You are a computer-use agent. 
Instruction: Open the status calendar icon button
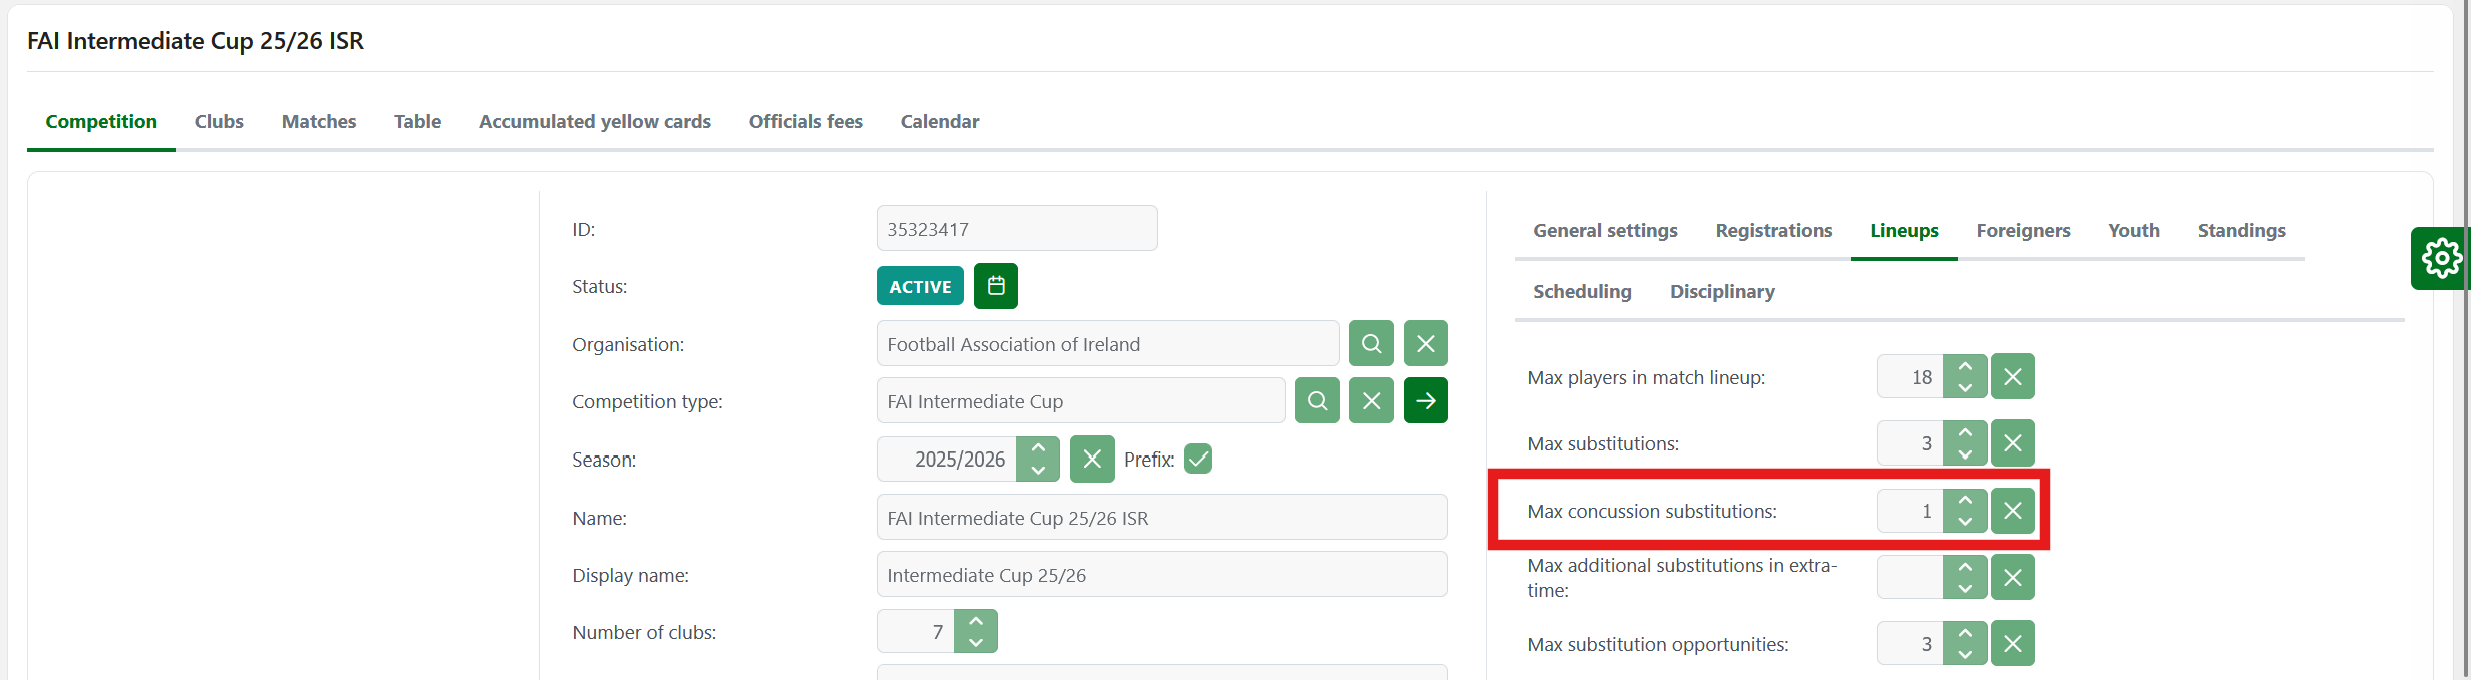995,286
